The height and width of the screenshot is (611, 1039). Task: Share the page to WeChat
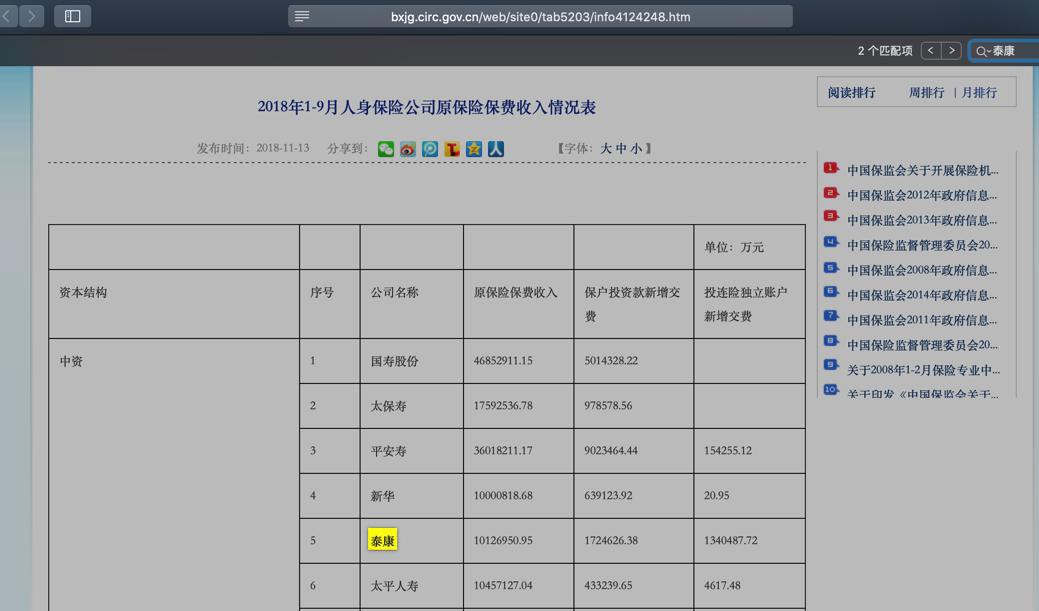pyautogui.click(x=386, y=149)
